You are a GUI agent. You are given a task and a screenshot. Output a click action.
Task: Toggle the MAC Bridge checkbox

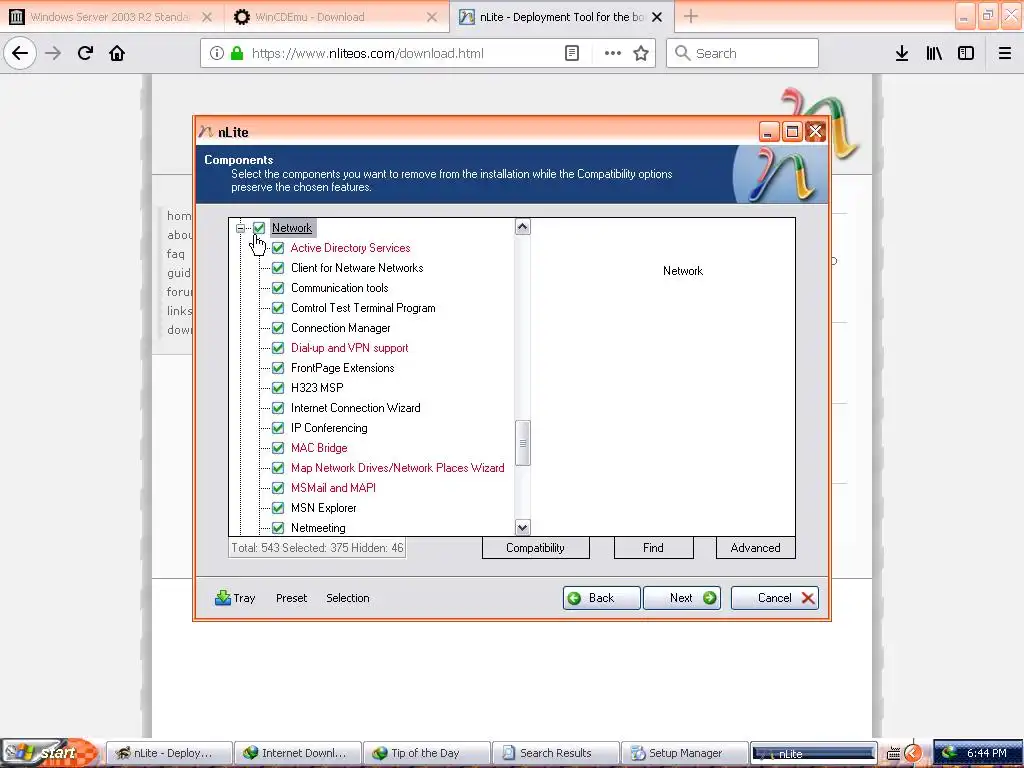click(278, 448)
